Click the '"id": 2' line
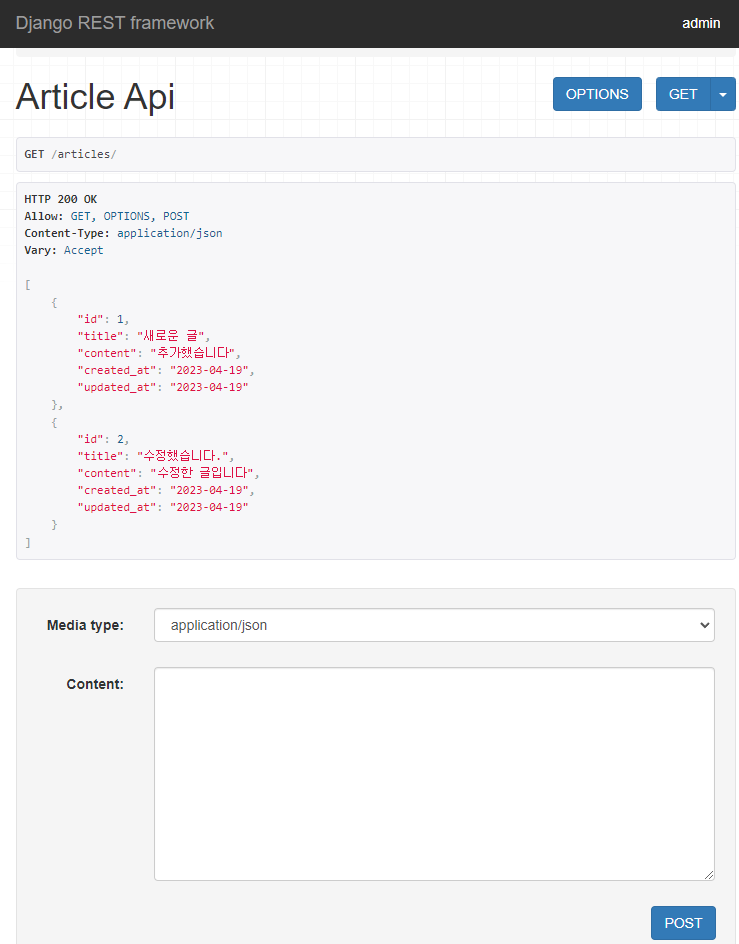 [103, 439]
